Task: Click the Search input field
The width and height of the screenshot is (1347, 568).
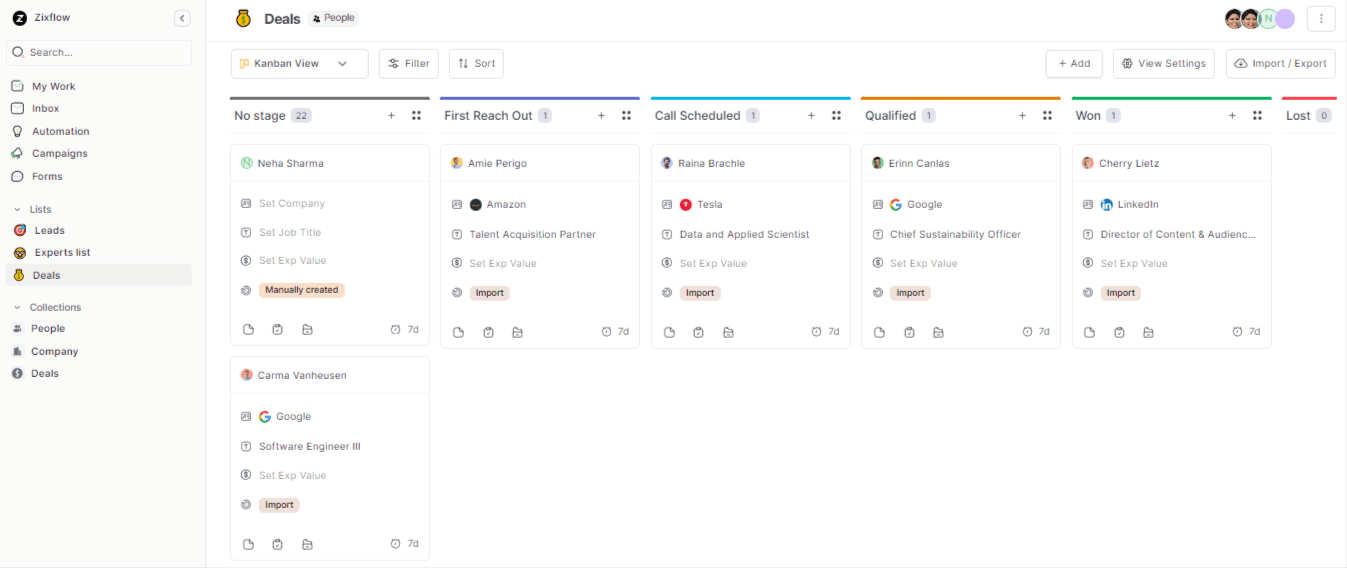Action: 100,52
